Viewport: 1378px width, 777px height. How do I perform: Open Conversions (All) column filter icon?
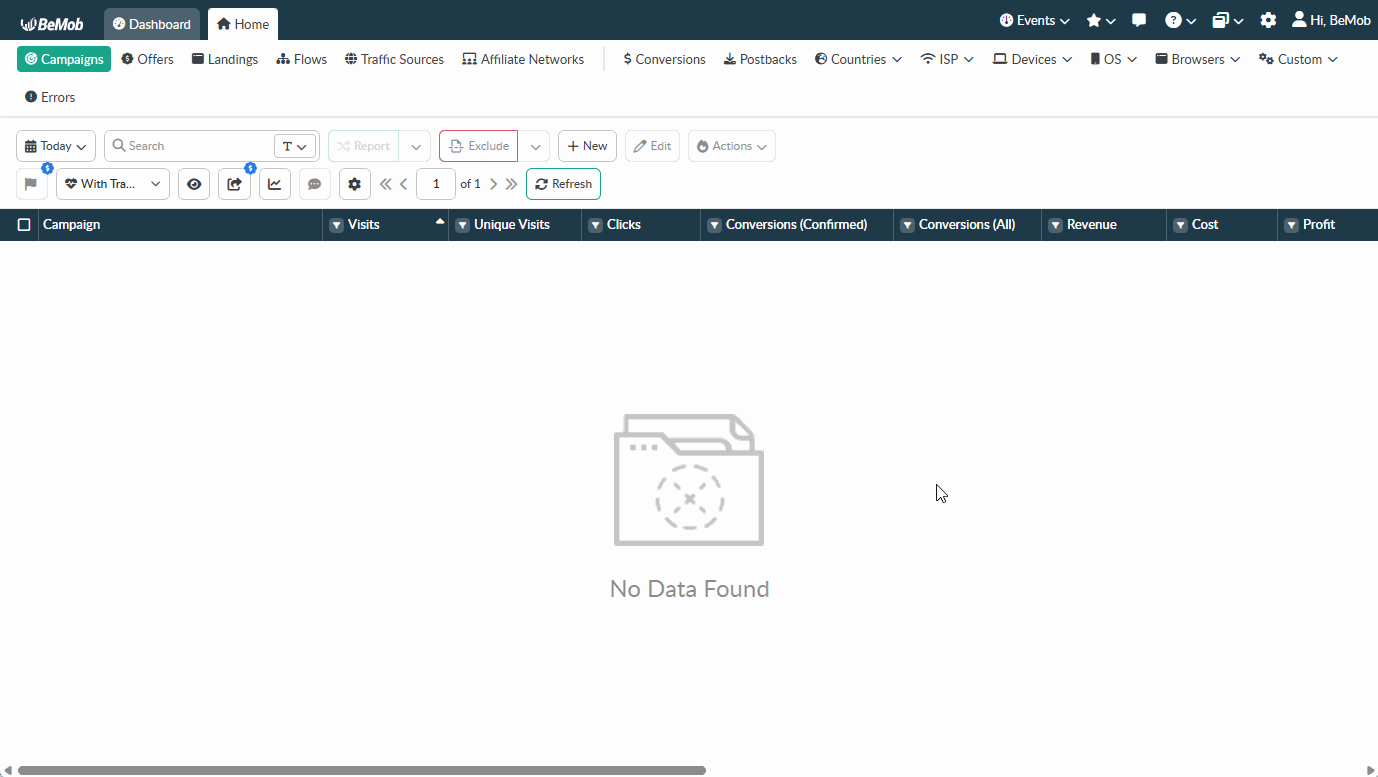[x=907, y=225]
